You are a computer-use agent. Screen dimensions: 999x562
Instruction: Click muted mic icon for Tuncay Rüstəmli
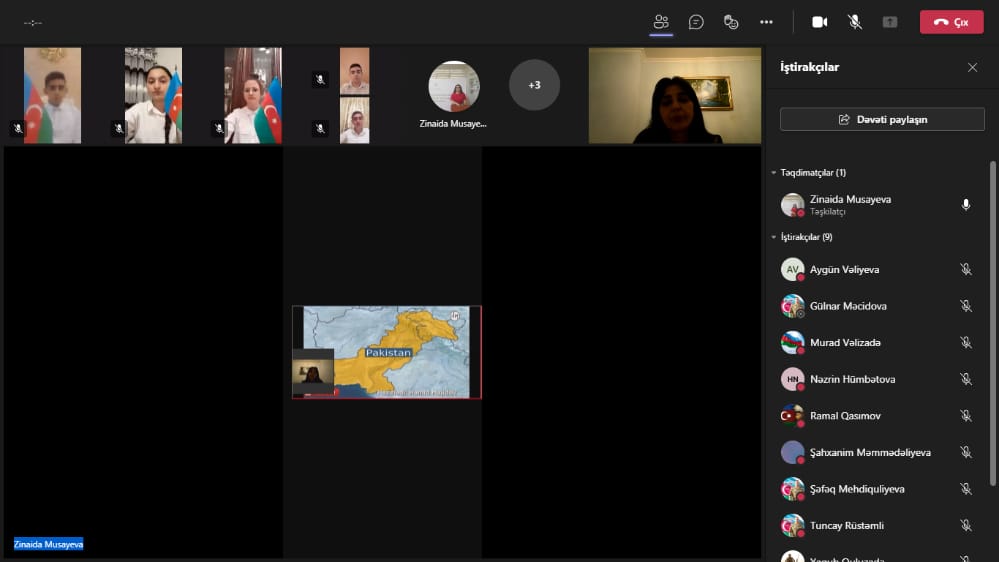(966, 526)
